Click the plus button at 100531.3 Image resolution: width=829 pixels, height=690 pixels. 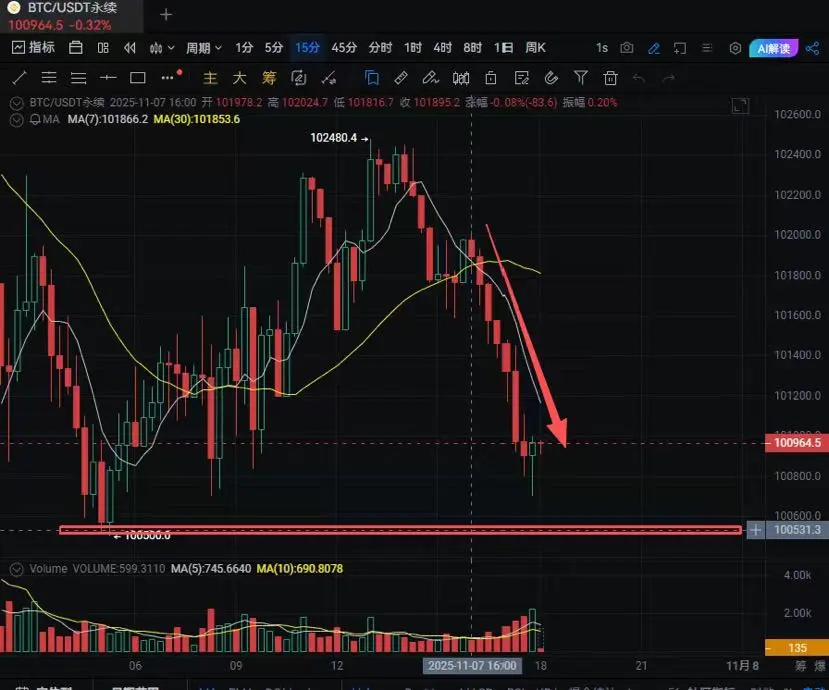(756, 530)
